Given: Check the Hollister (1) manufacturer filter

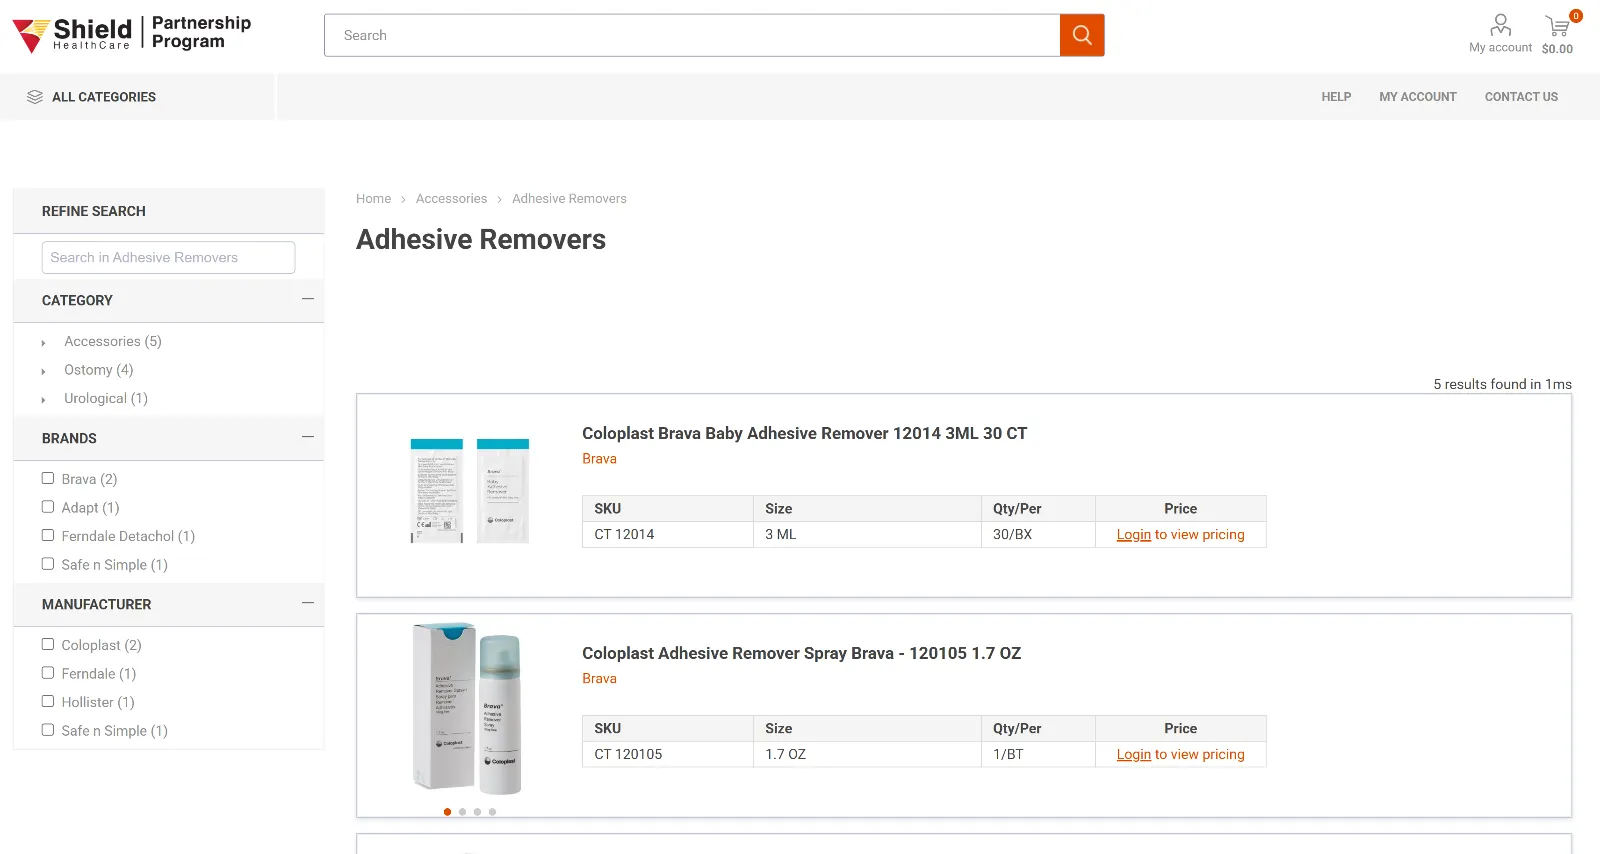Looking at the screenshot, I should pos(48,701).
